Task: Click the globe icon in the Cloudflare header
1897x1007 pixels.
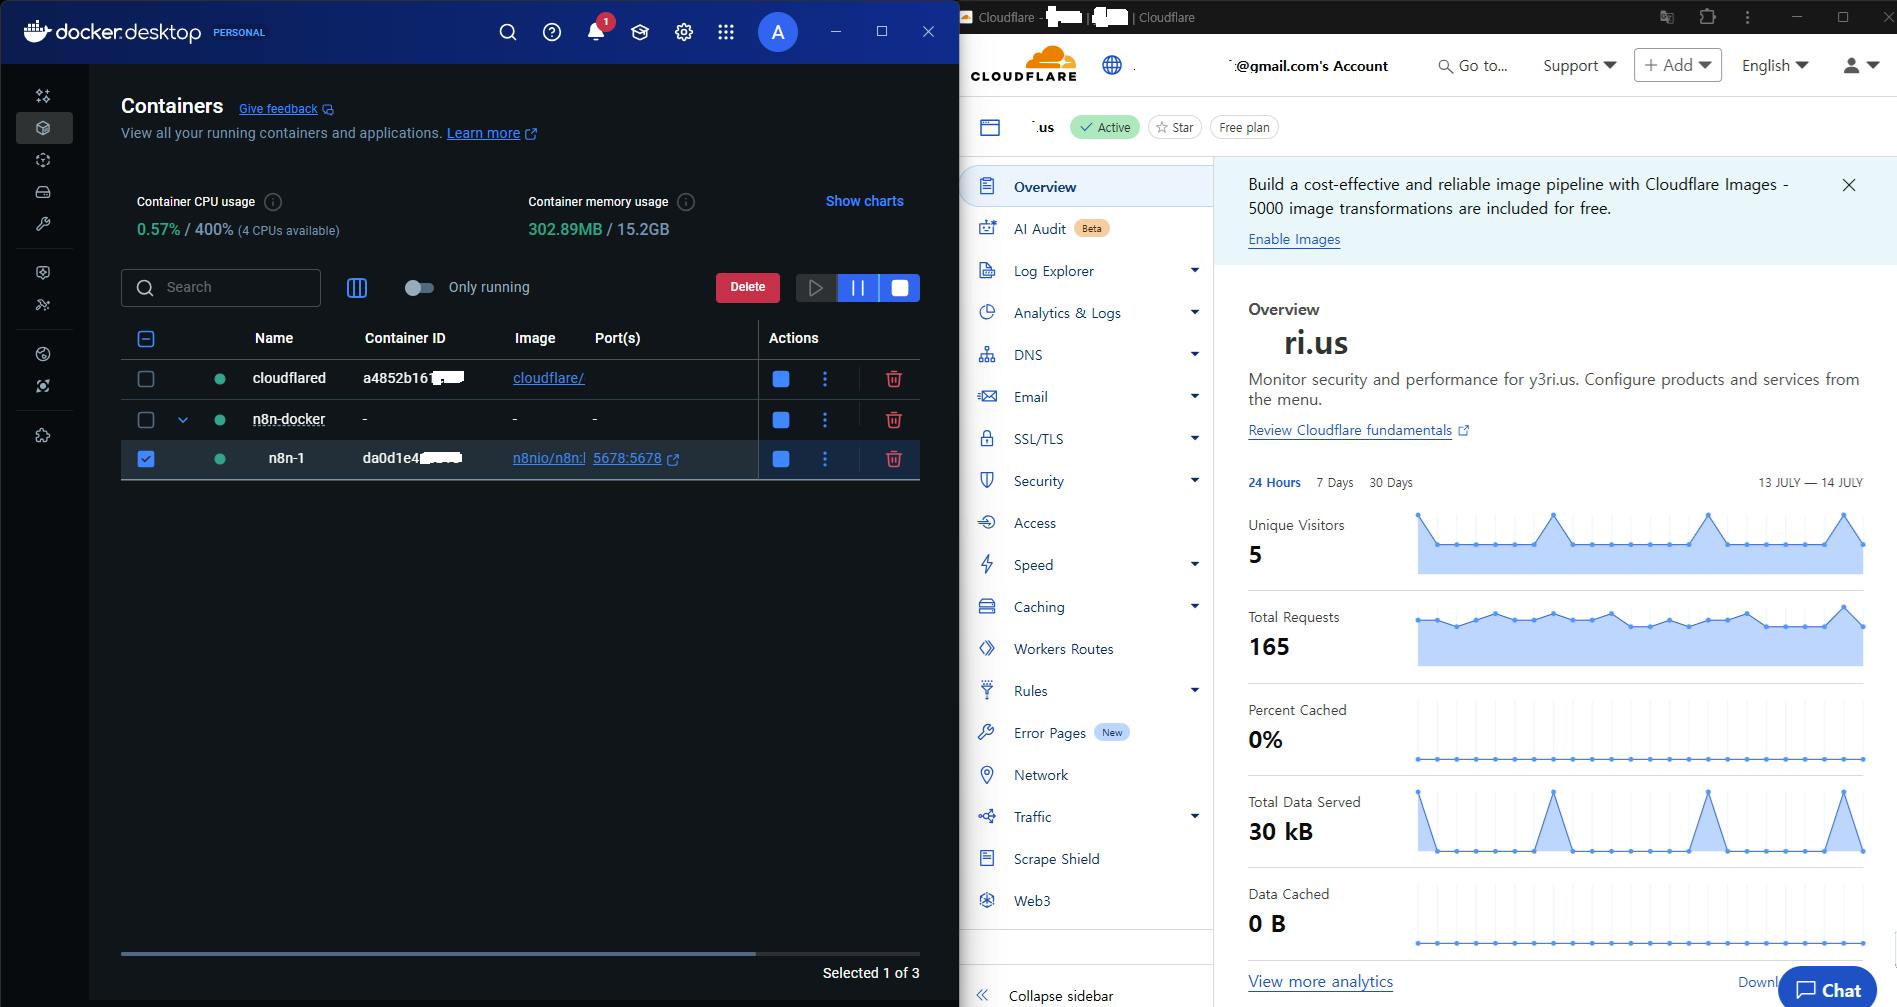Action: click(1112, 65)
